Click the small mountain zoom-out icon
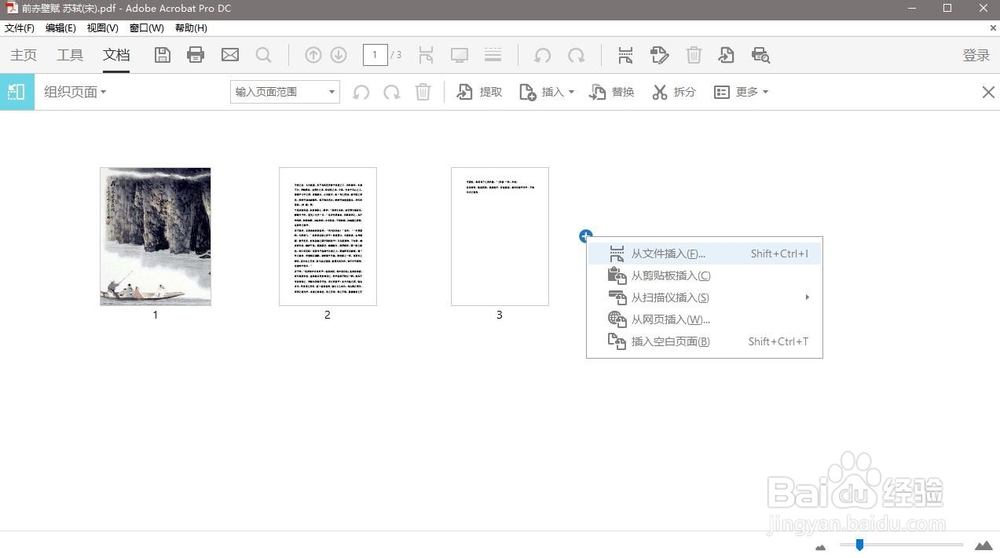The image size is (1000, 558). coord(820,547)
